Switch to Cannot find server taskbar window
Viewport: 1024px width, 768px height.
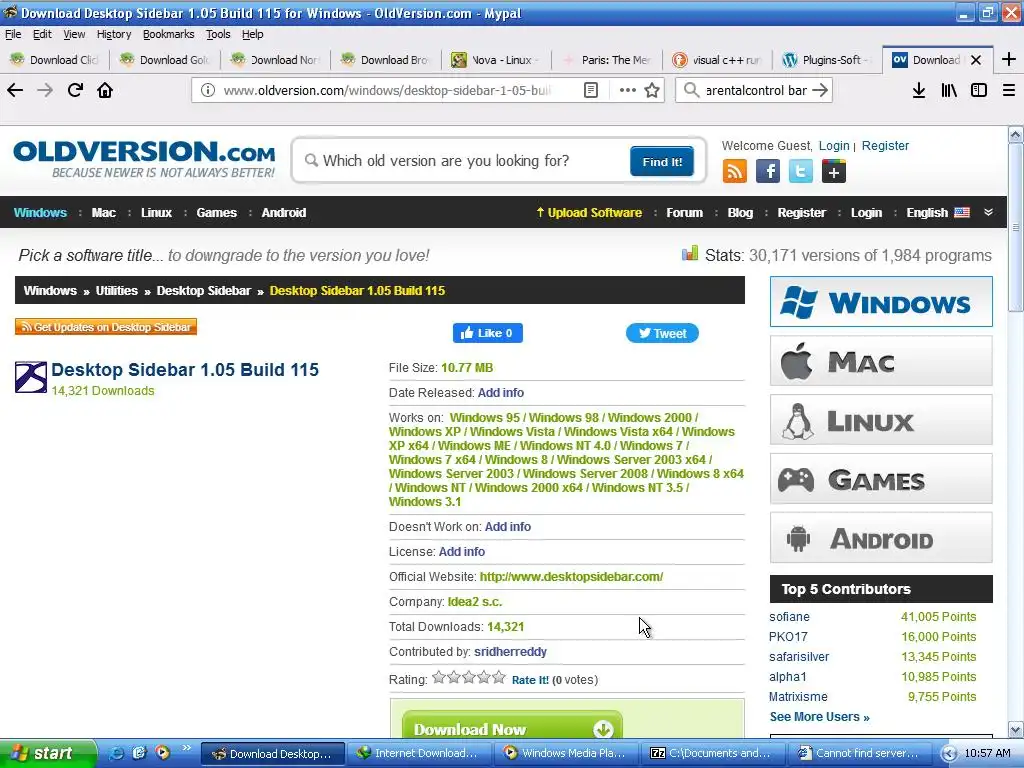[x=859, y=753]
